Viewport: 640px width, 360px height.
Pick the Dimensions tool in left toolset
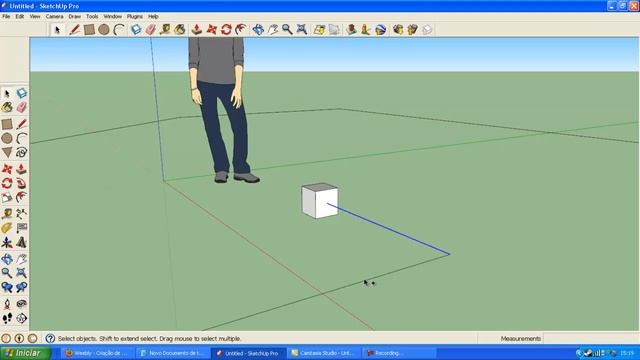pos(21,213)
